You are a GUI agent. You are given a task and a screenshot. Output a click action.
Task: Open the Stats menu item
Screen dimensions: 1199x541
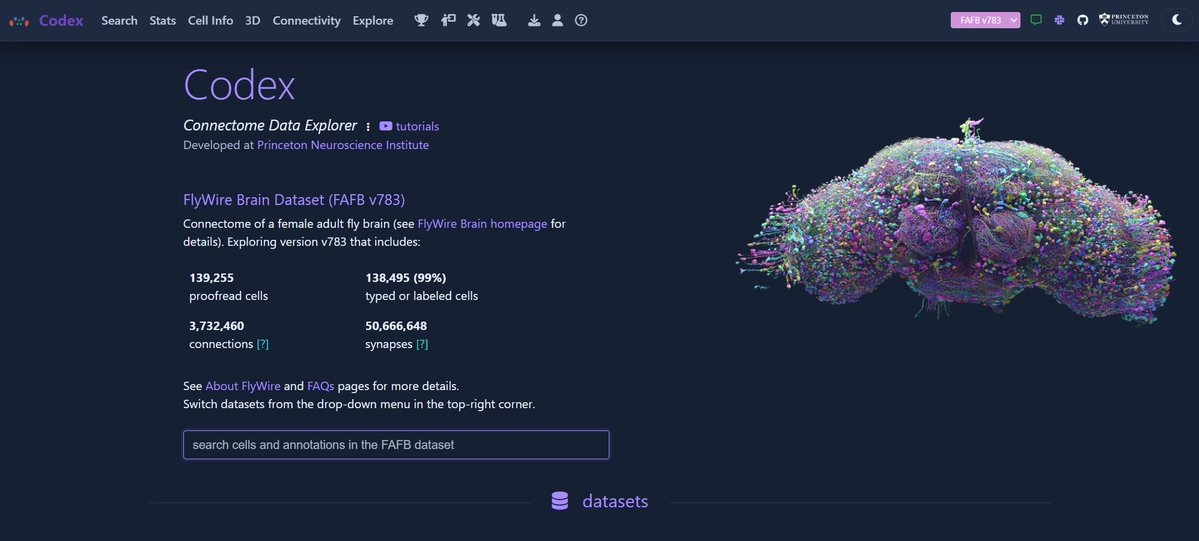pos(163,21)
